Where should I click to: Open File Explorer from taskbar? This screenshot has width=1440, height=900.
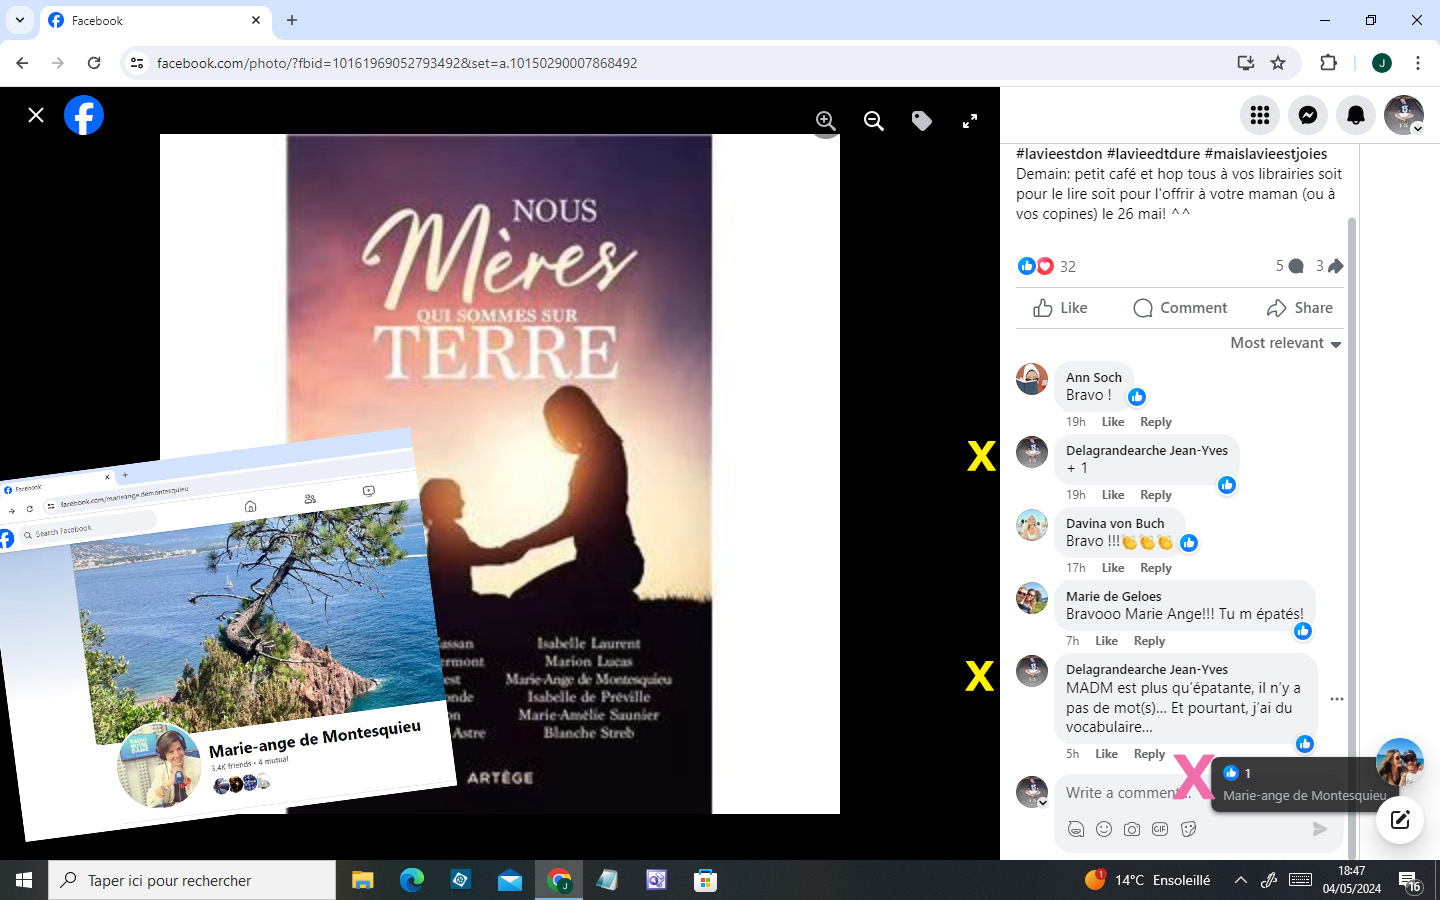pyautogui.click(x=362, y=880)
